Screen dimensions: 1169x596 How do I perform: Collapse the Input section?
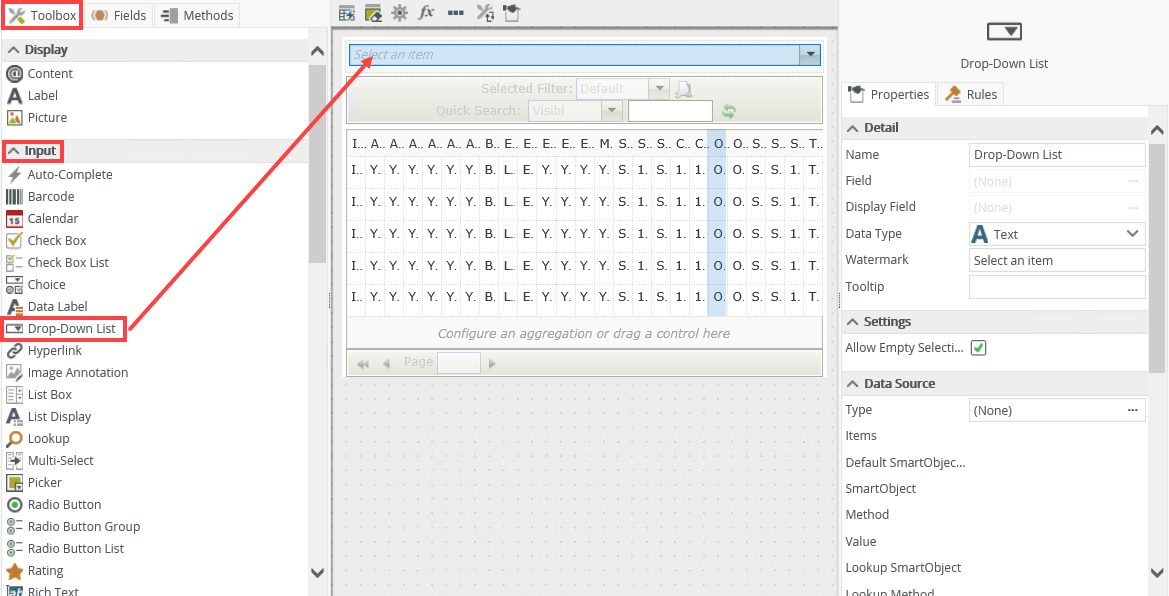[13, 151]
